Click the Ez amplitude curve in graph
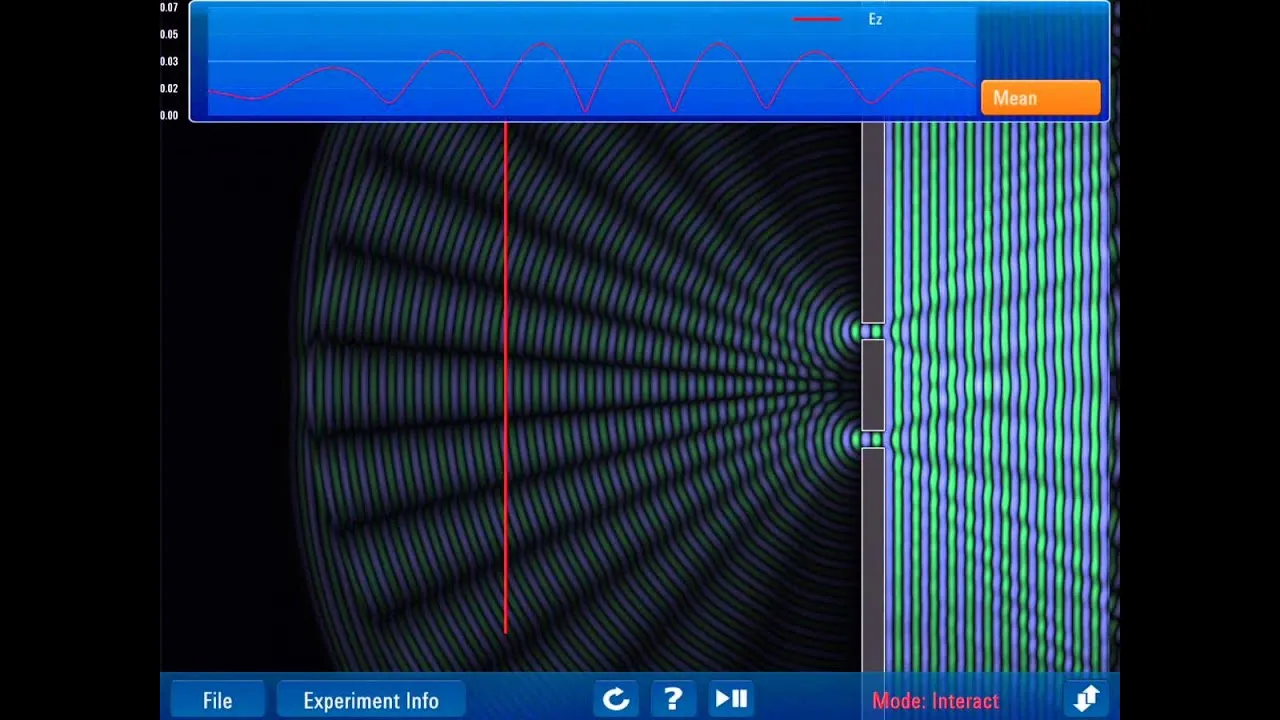Image resolution: width=1280 pixels, height=720 pixels. click(x=590, y=75)
